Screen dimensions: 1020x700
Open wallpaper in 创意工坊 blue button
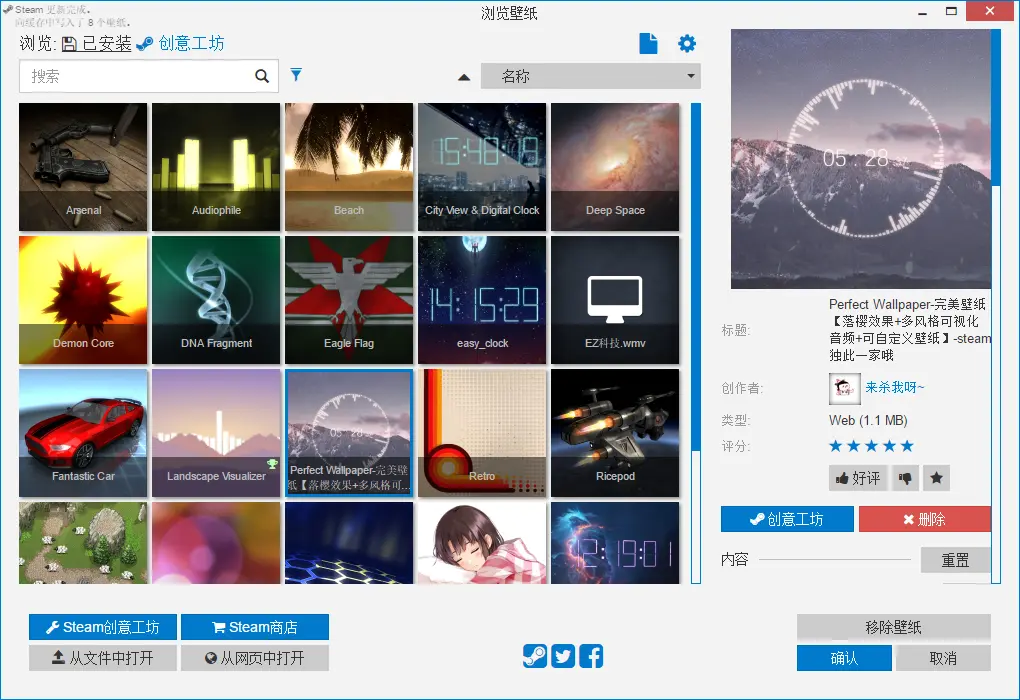(787, 519)
